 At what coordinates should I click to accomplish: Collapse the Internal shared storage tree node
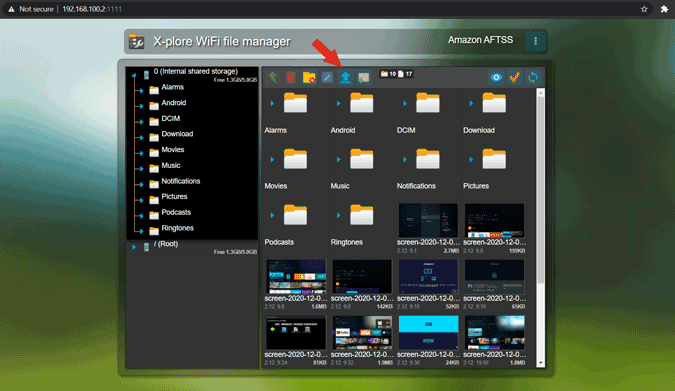coord(134,75)
